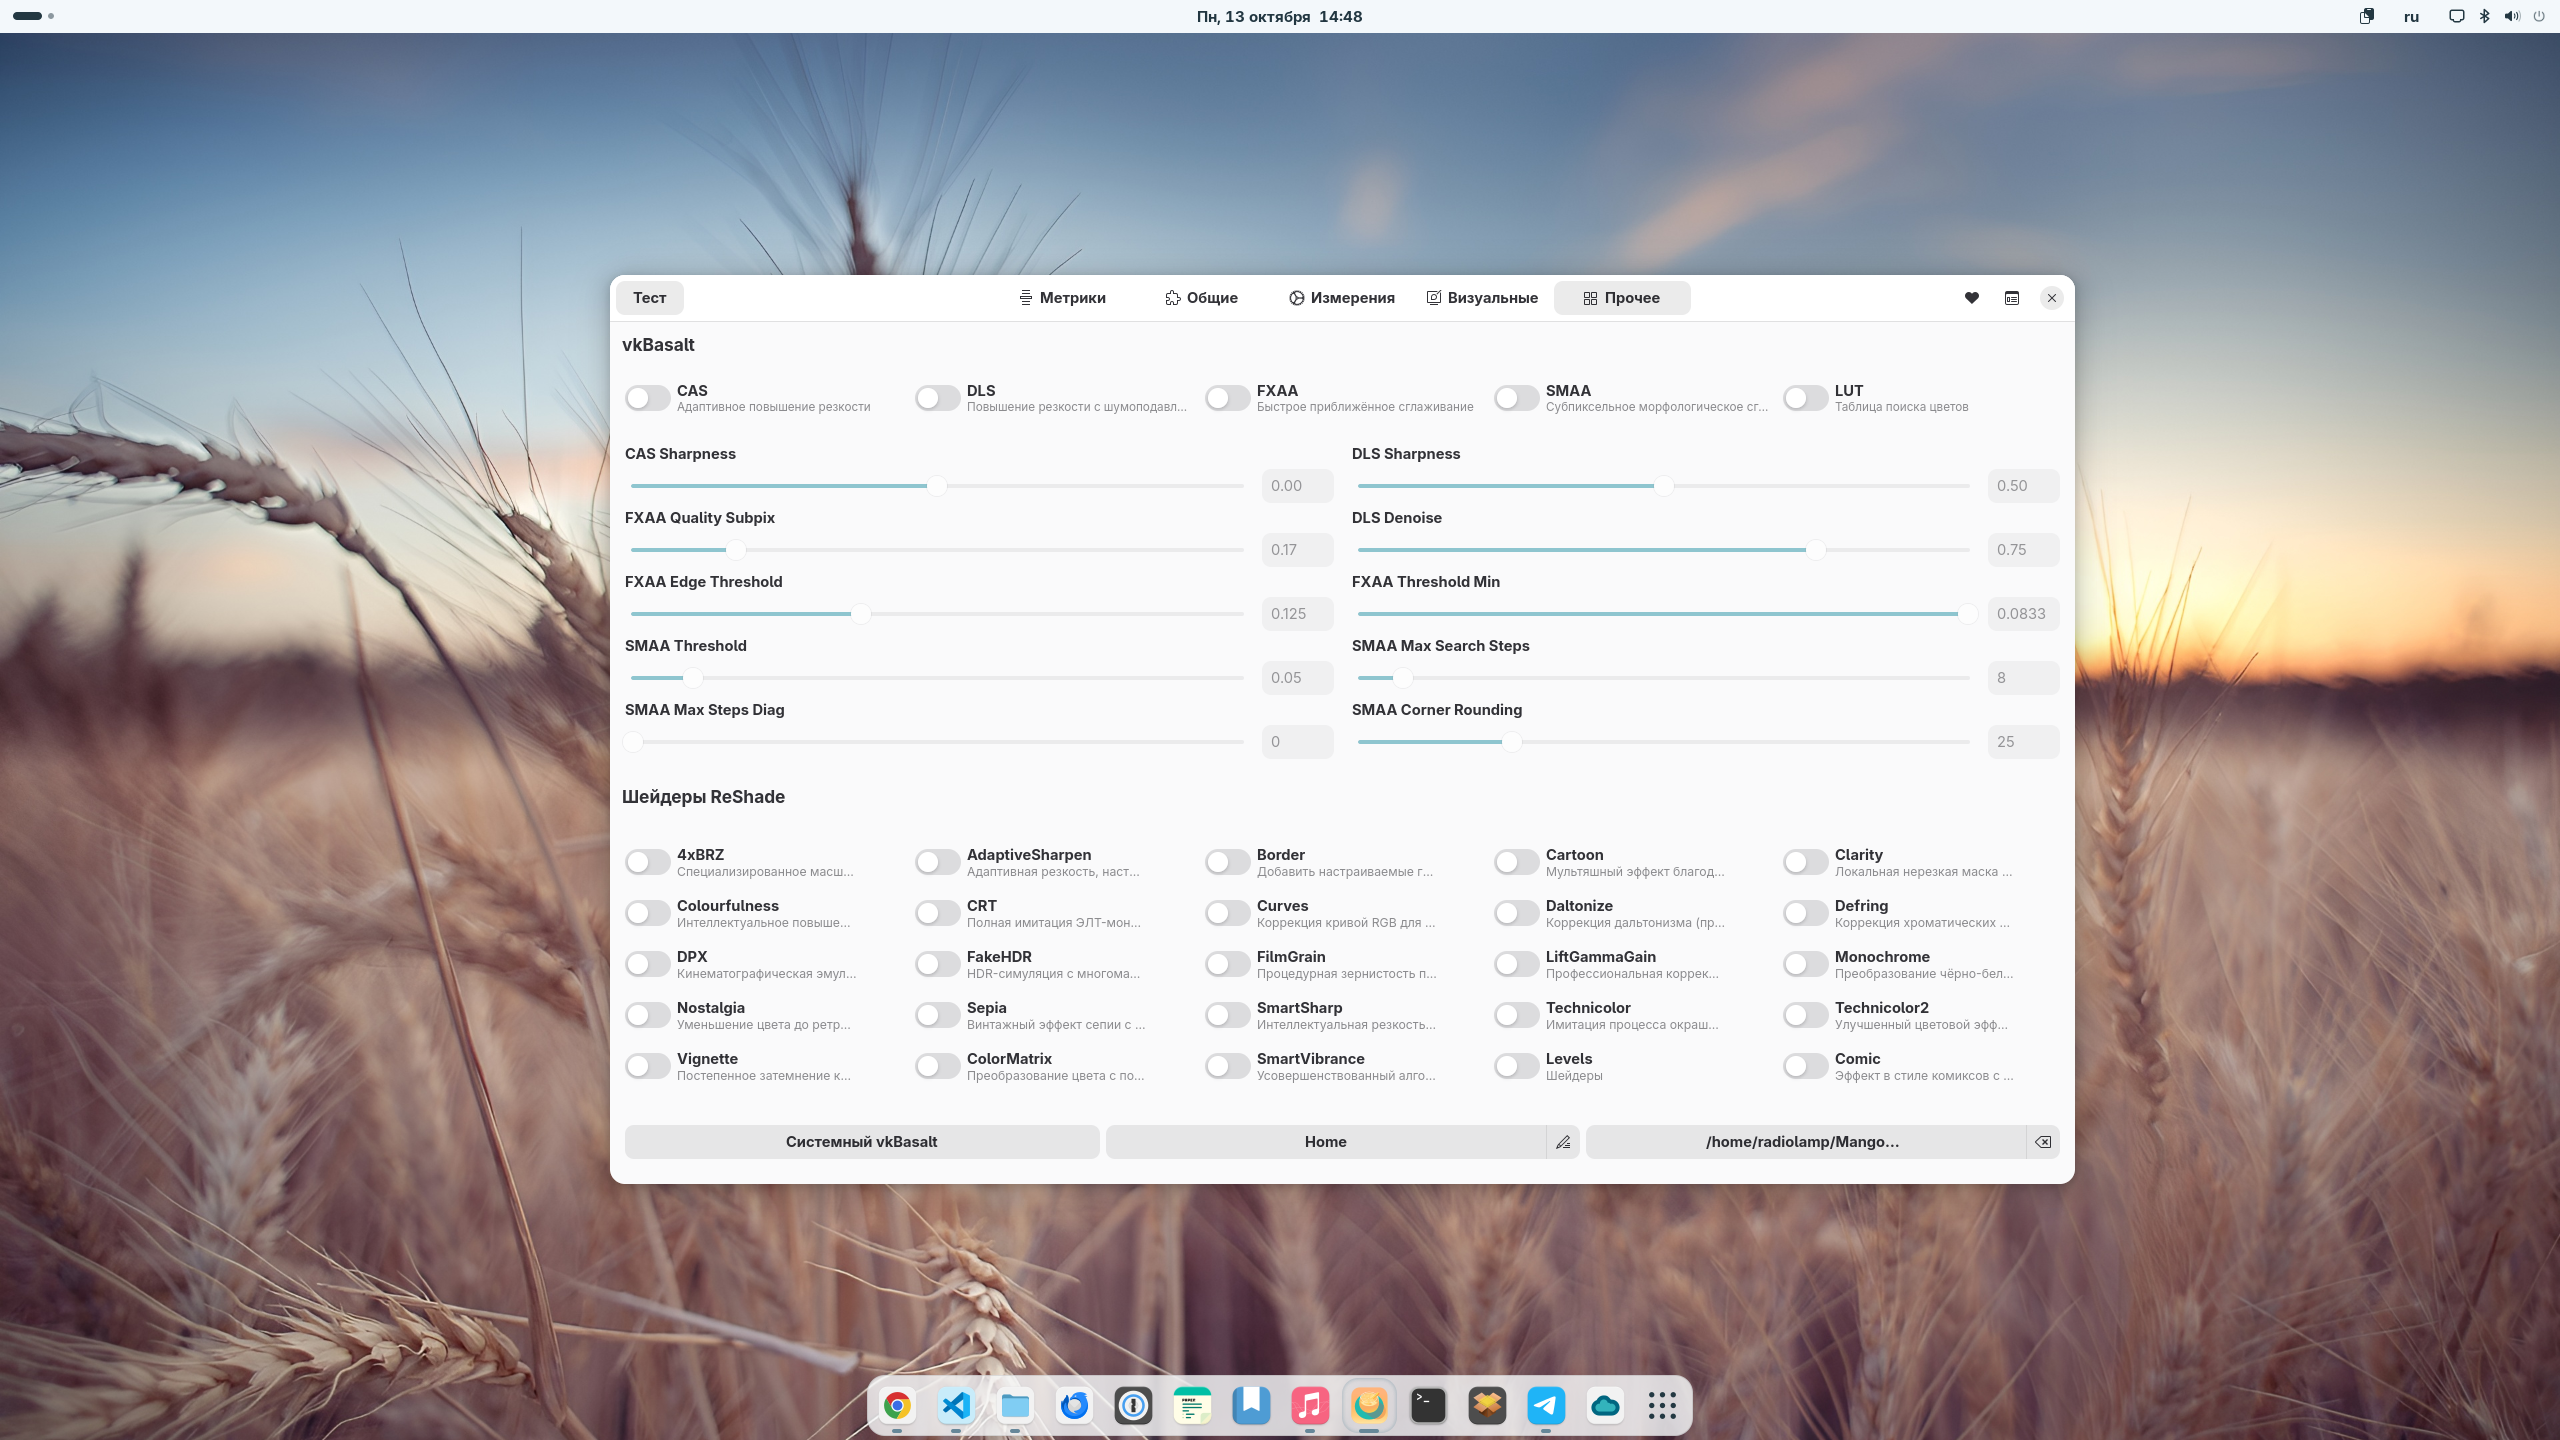Show the applications grid in dock
The width and height of the screenshot is (2560, 1440).
point(1662,1405)
